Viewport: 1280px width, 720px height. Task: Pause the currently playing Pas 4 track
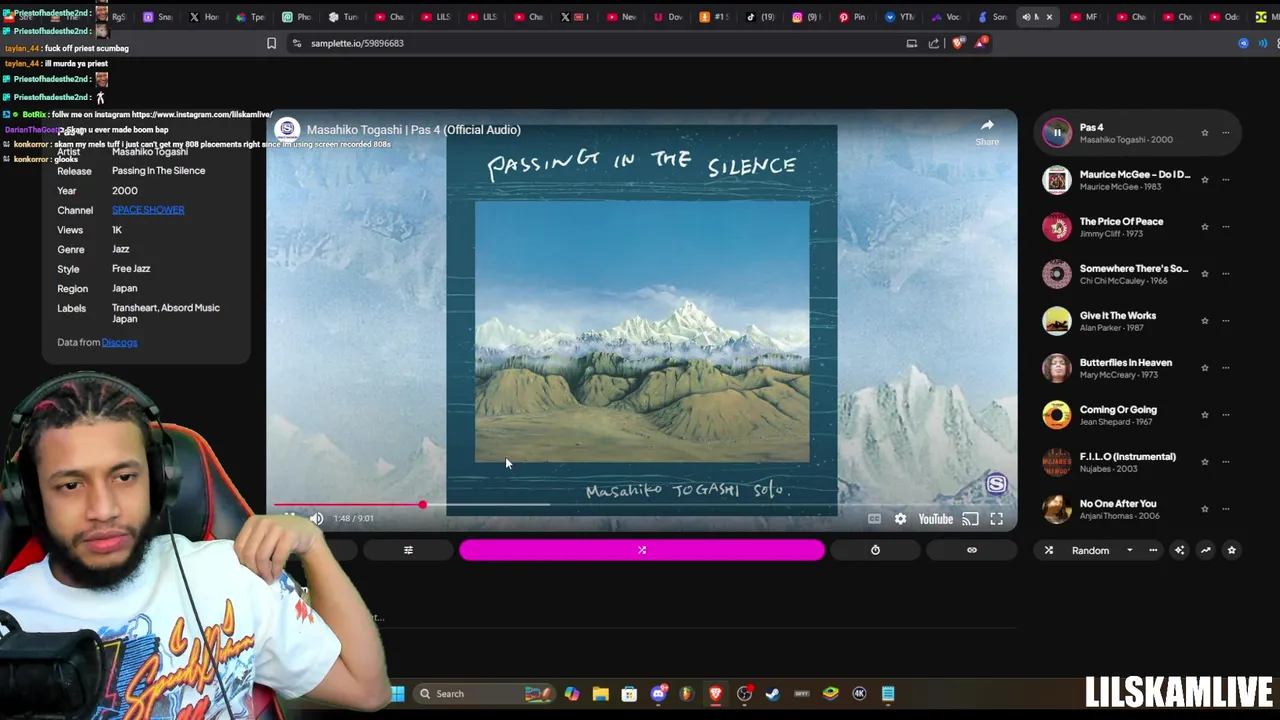coord(1057,132)
